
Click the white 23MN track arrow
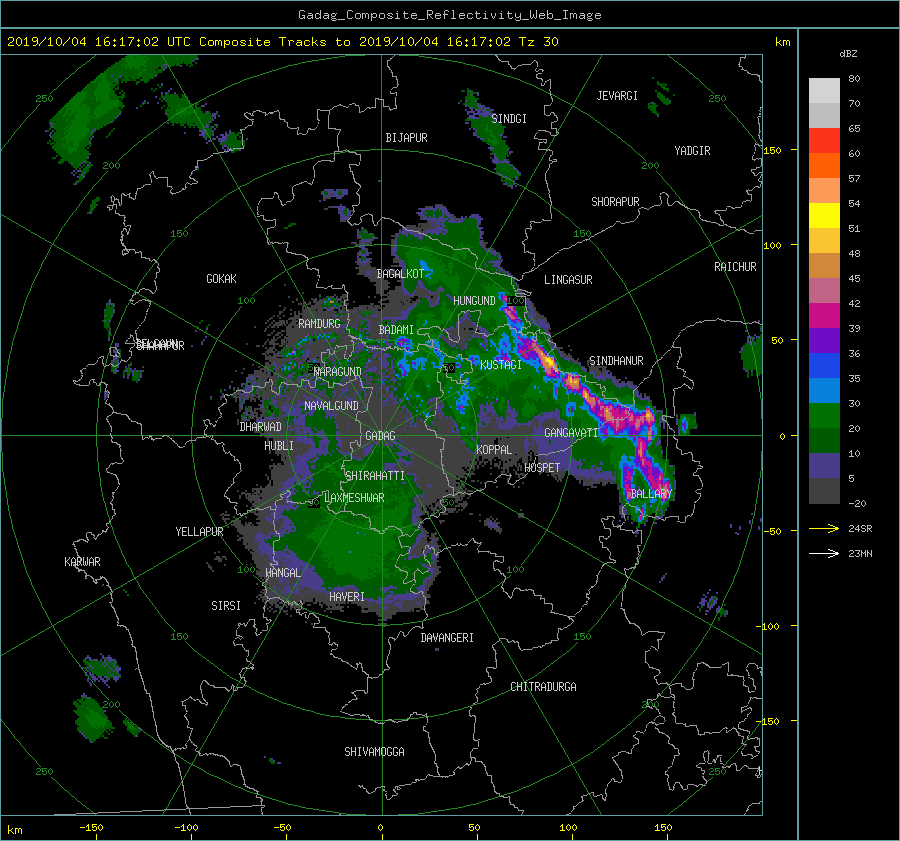pos(824,554)
